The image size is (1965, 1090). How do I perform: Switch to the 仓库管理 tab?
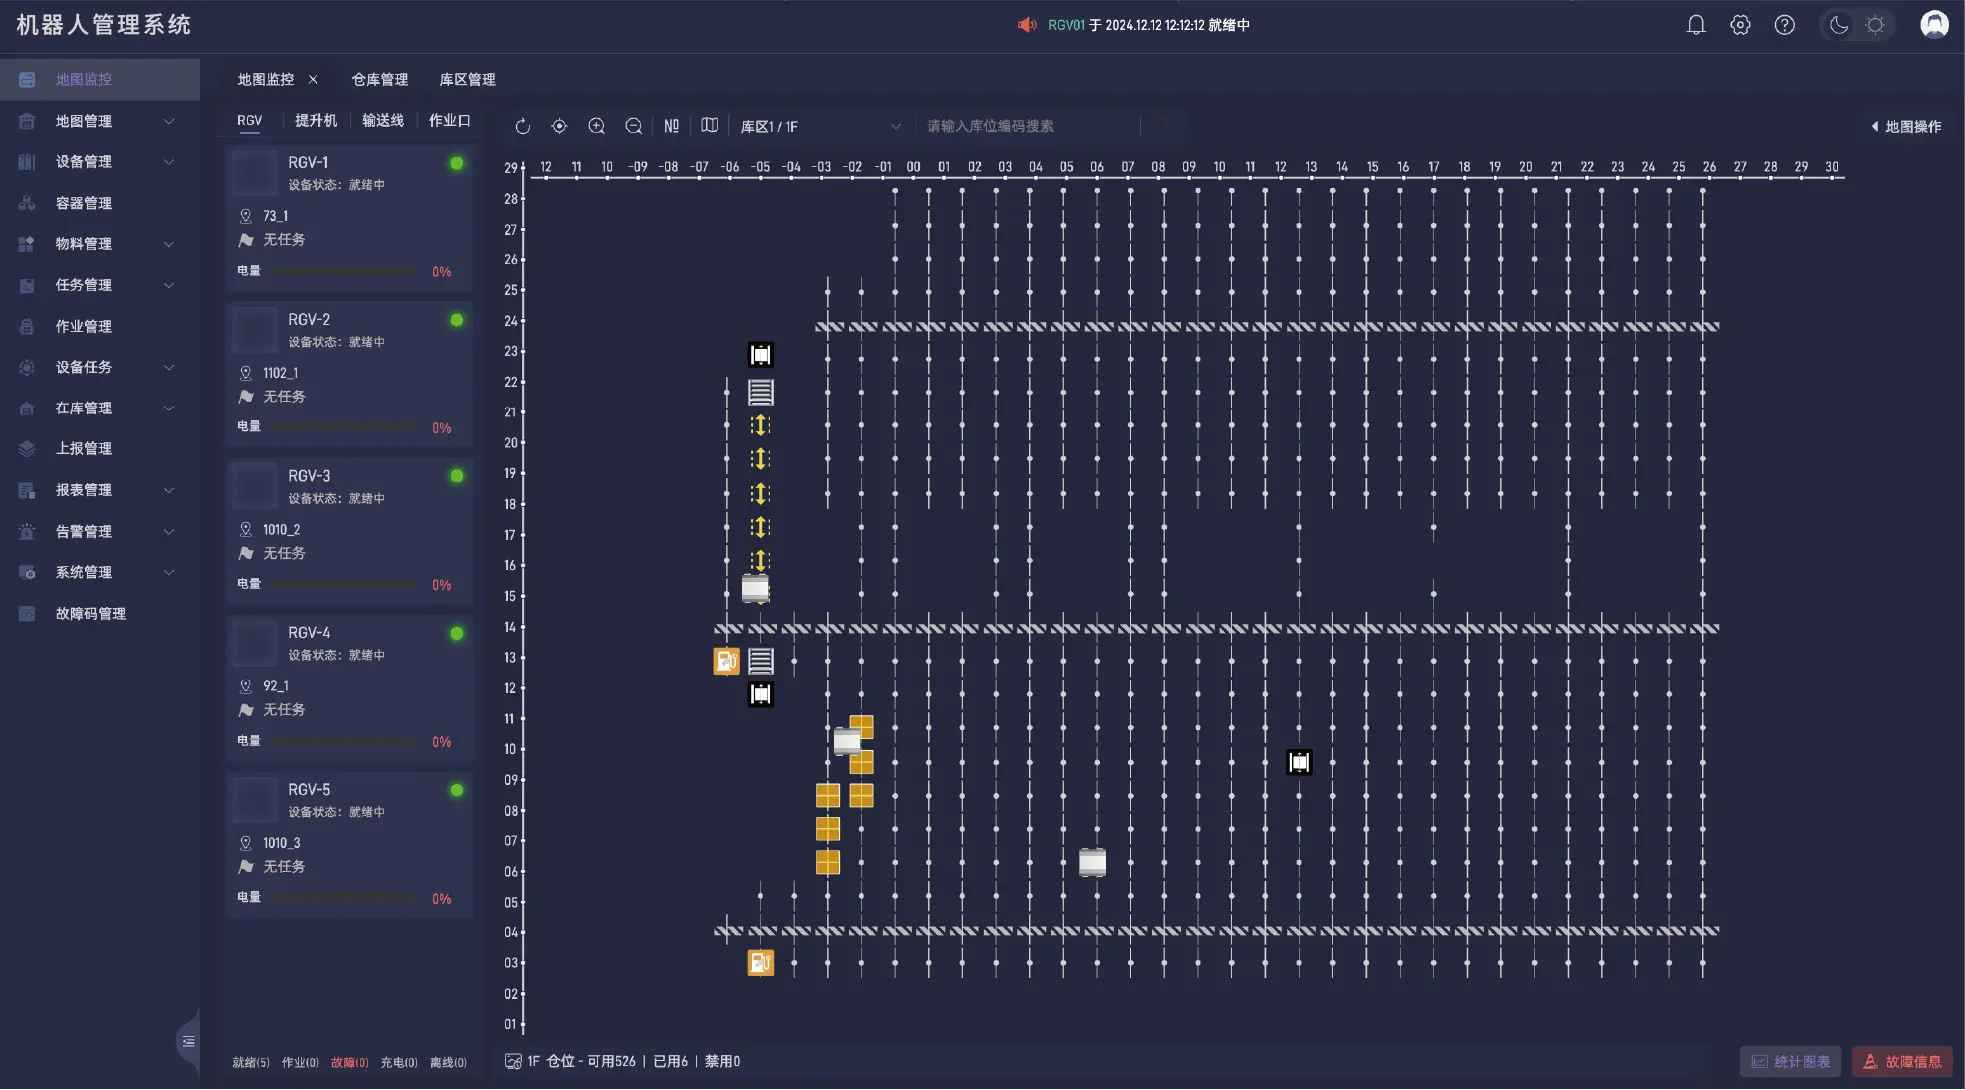[x=380, y=79]
